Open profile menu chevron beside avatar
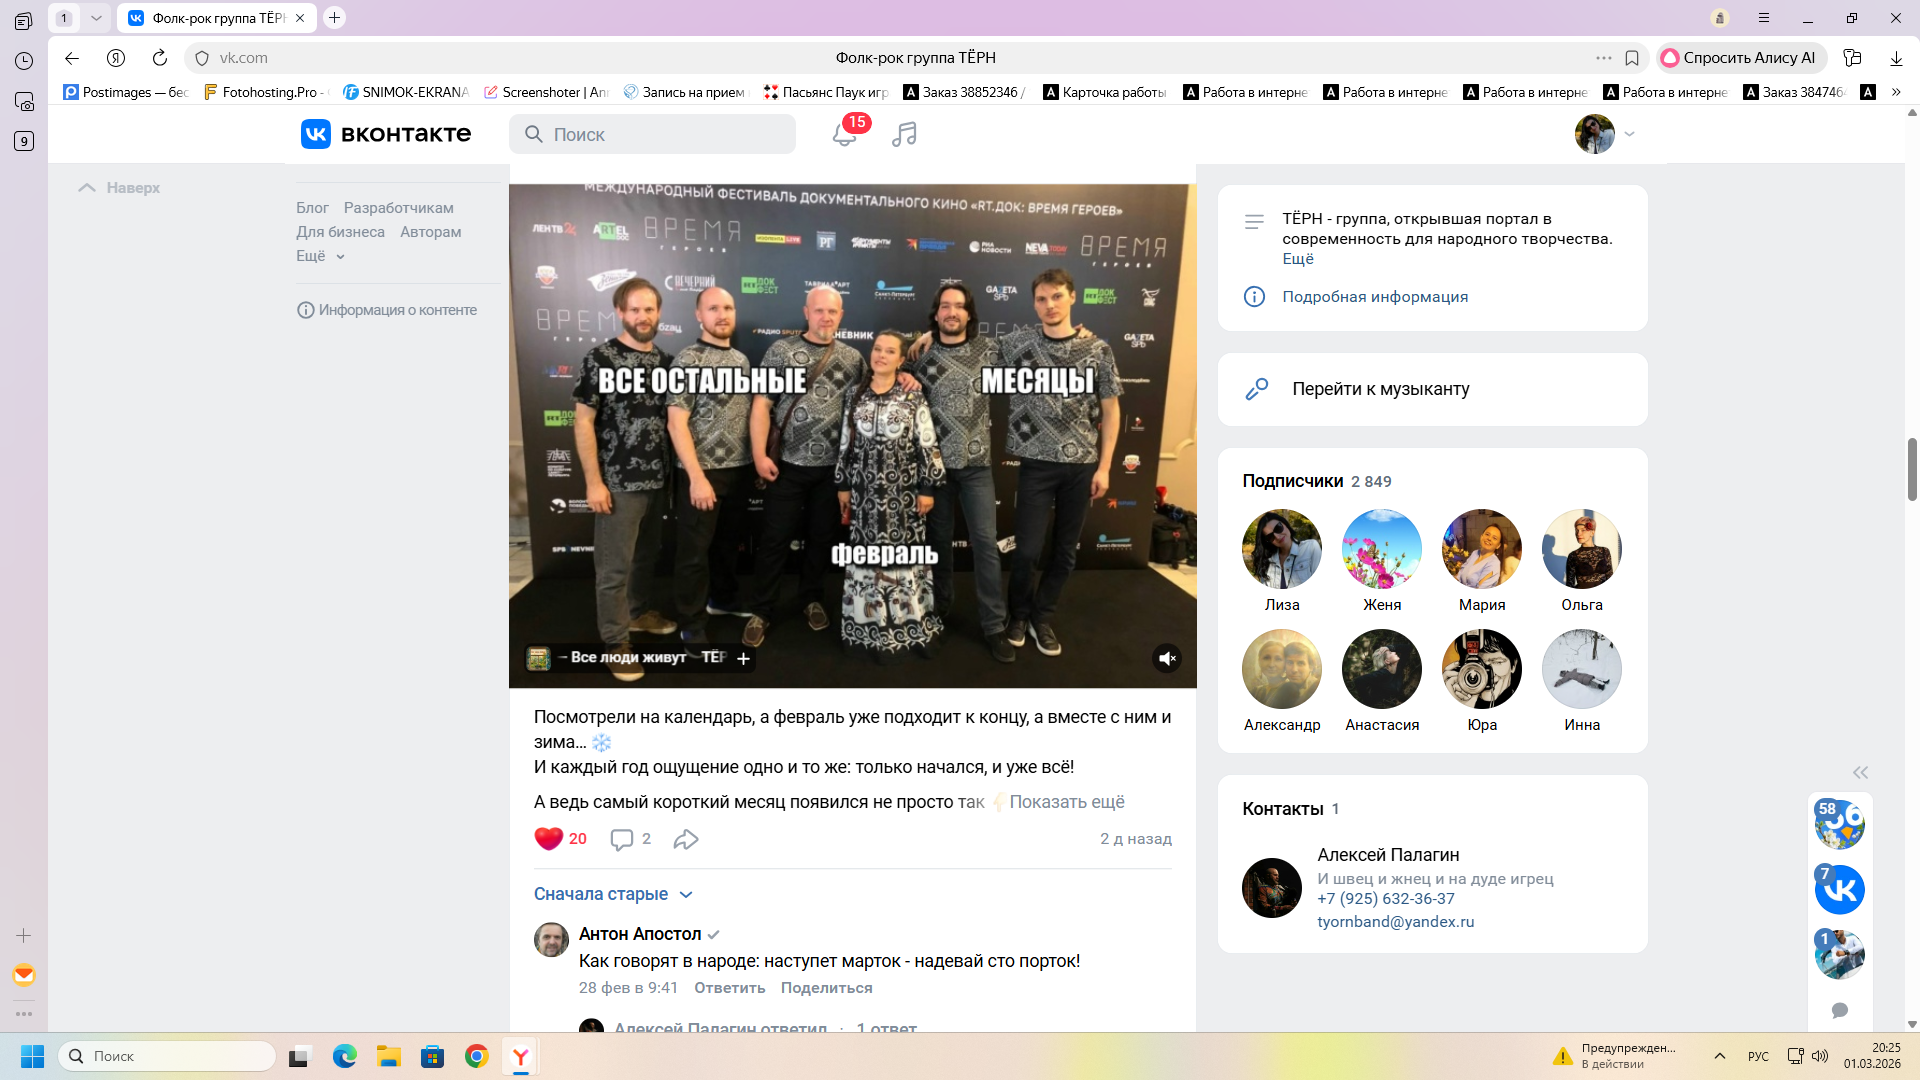The image size is (1920, 1080). (1629, 134)
